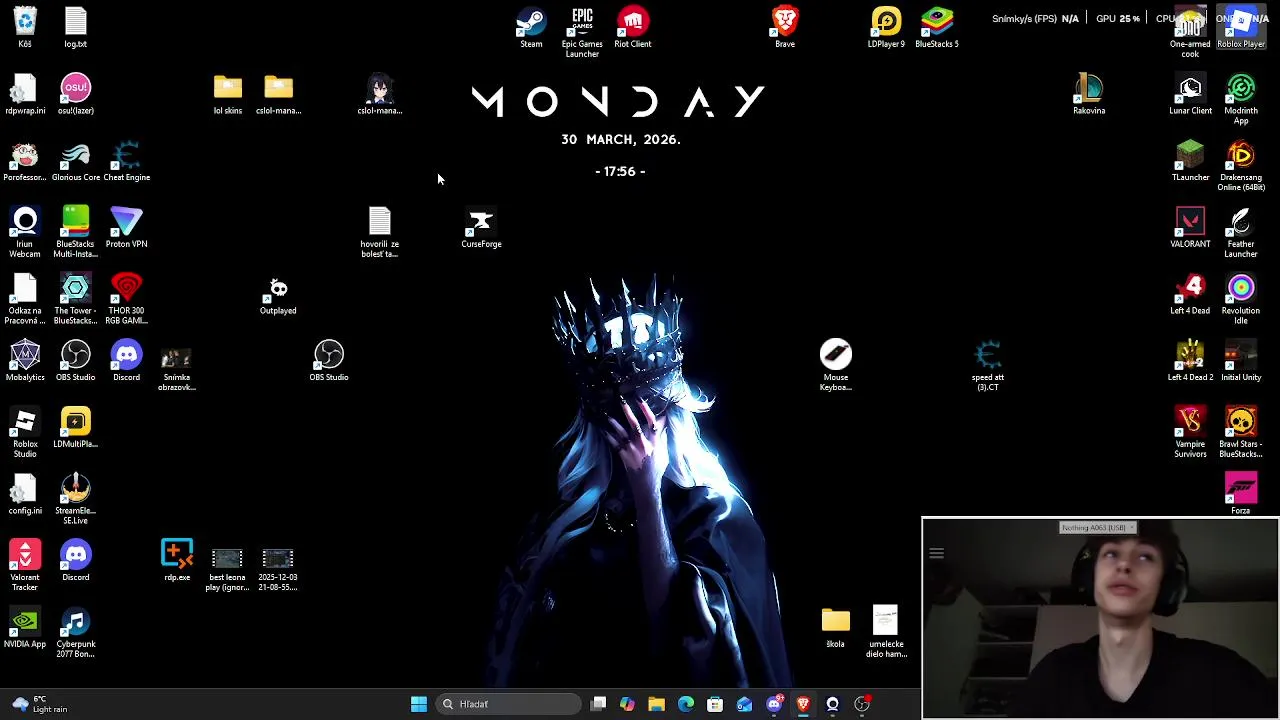Open the Roblox Player shortcut
This screenshot has width=1280, height=720.
pyautogui.click(x=1241, y=27)
